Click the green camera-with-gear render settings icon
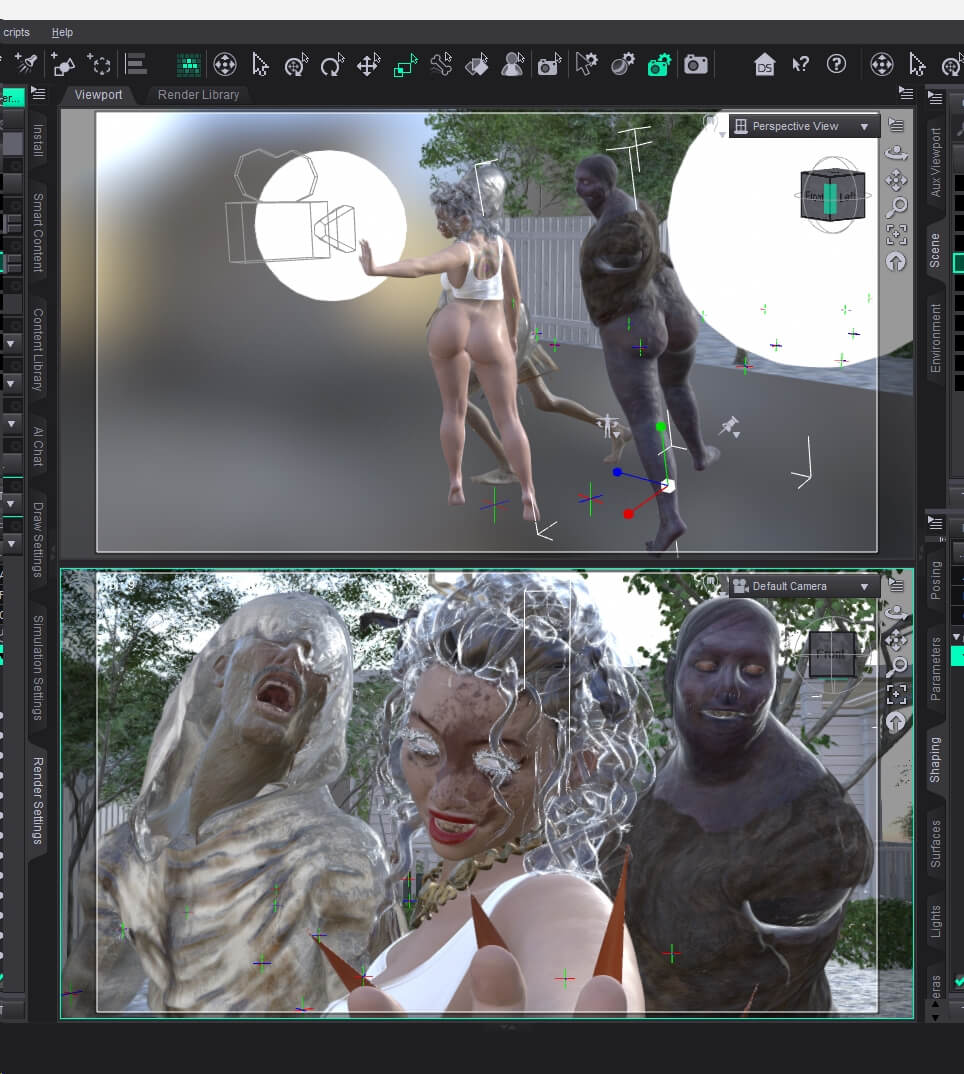964x1074 pixels. tap(659, 64)
